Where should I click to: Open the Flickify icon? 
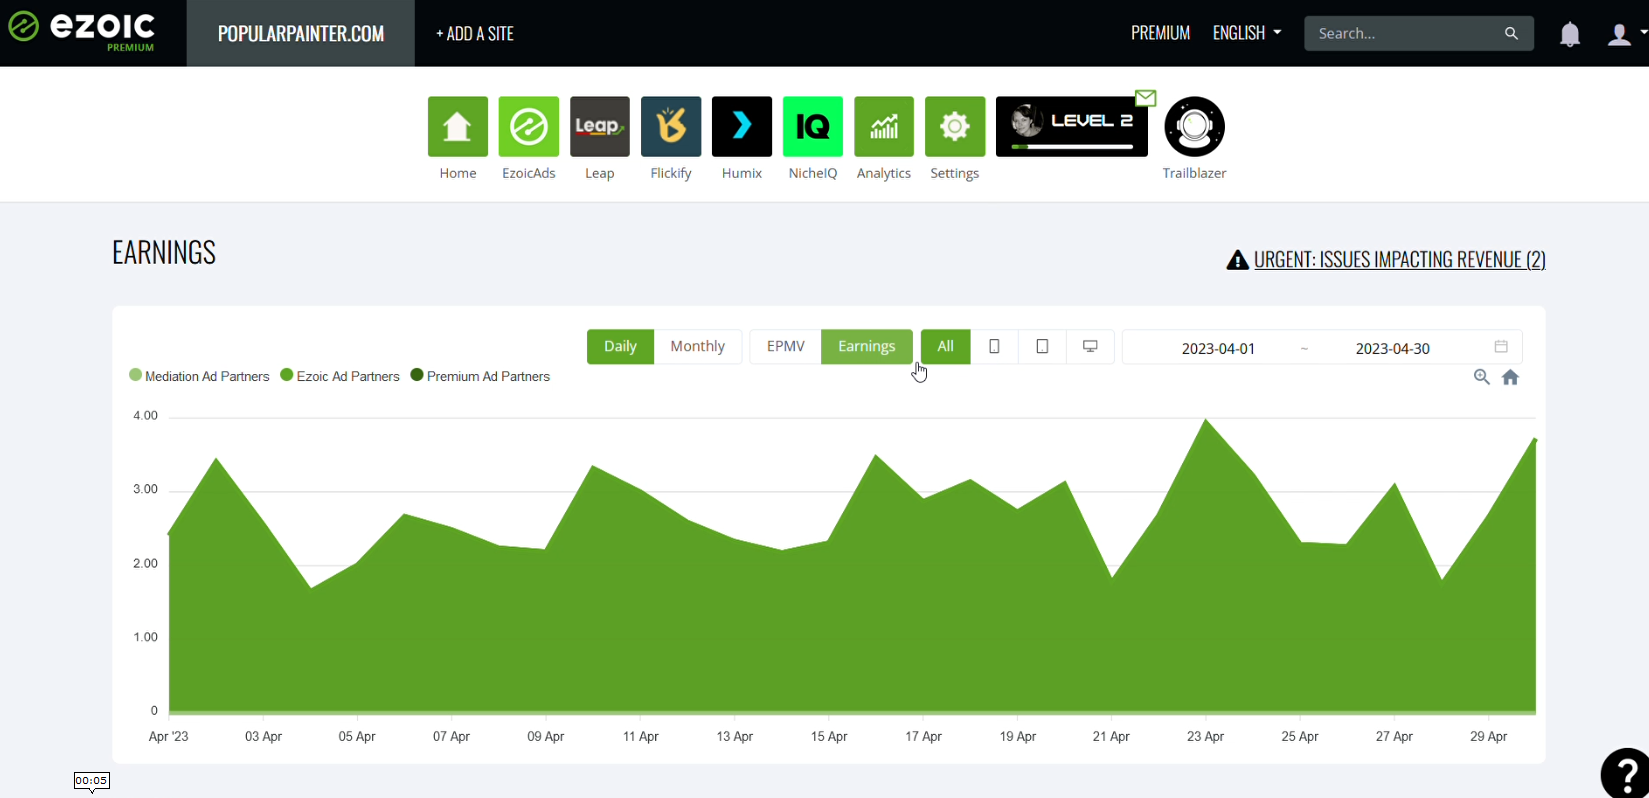671,127
